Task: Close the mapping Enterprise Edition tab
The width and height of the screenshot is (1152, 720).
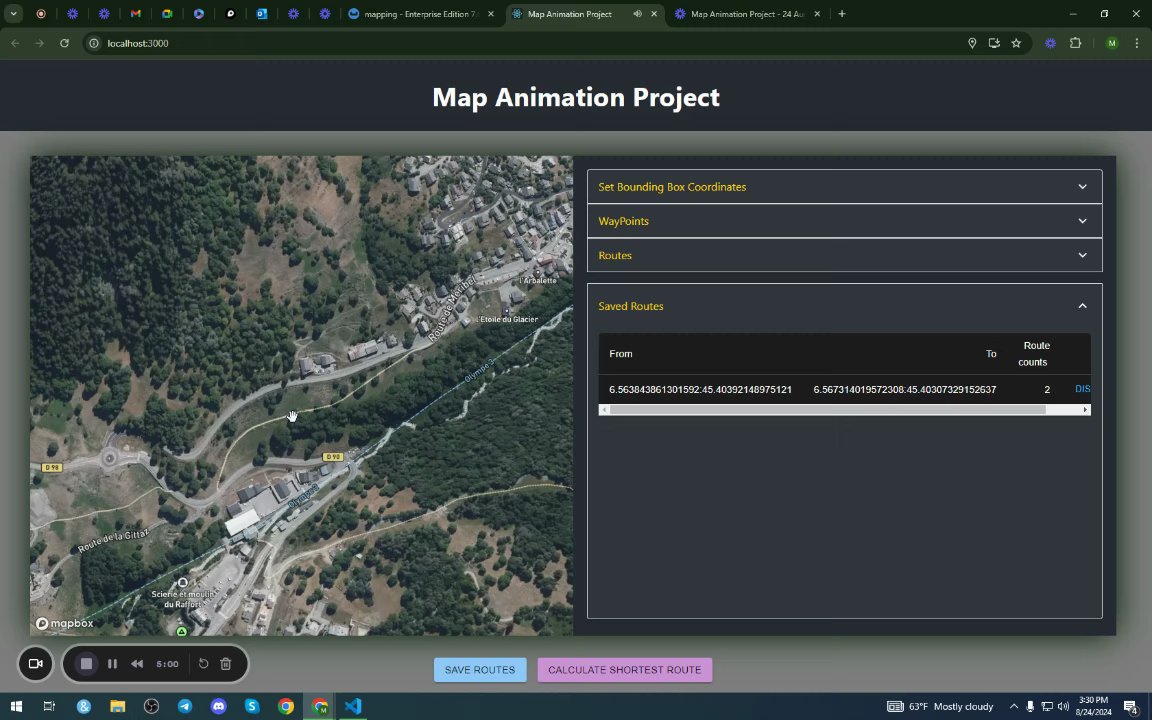Action: [x=491, y=14]
